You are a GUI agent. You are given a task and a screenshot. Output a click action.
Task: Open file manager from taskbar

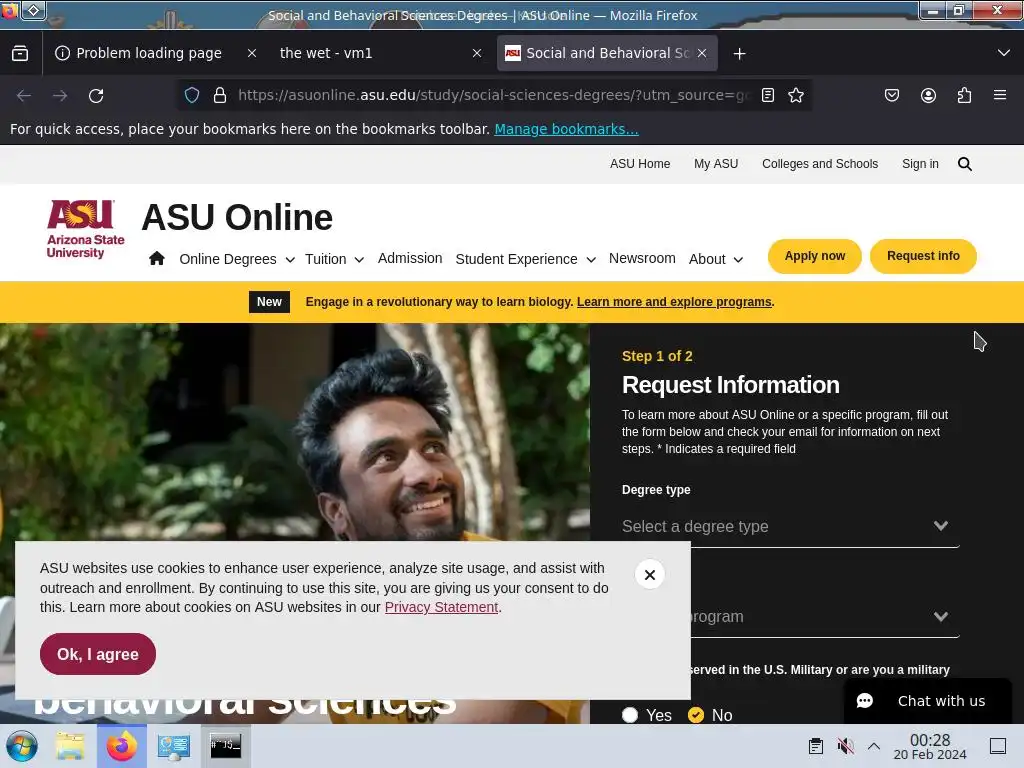(x=70, y=746)
